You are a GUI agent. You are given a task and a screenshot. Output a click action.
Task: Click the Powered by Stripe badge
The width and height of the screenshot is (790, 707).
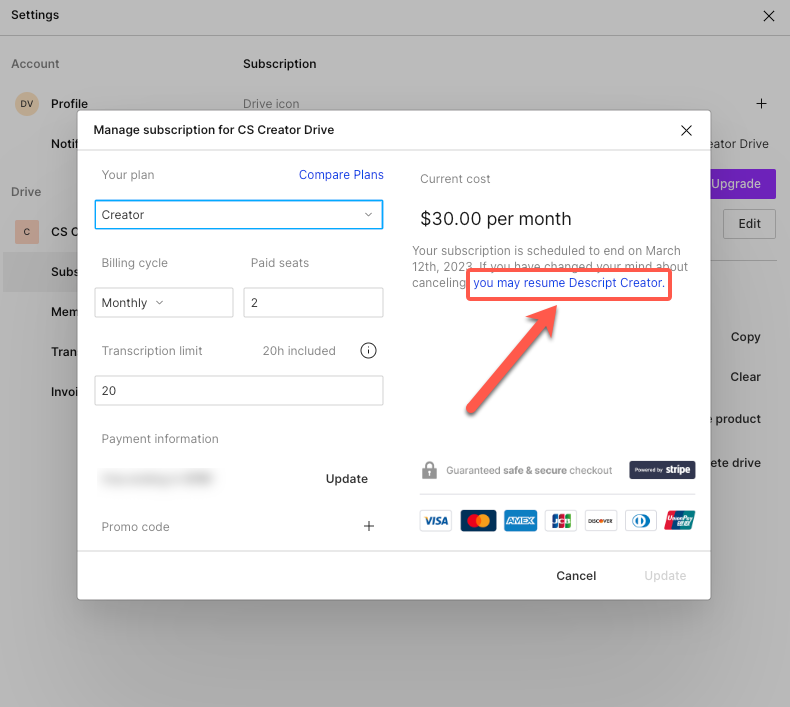click(662, 470)
